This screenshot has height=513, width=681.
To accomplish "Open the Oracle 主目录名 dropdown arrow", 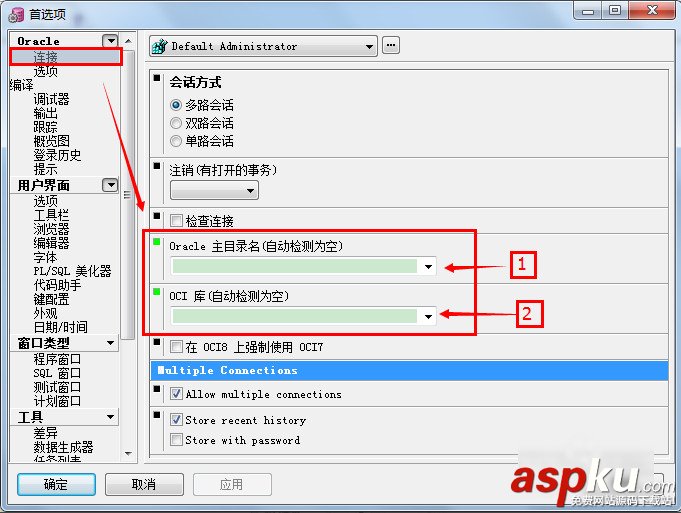I will (428, 267).
